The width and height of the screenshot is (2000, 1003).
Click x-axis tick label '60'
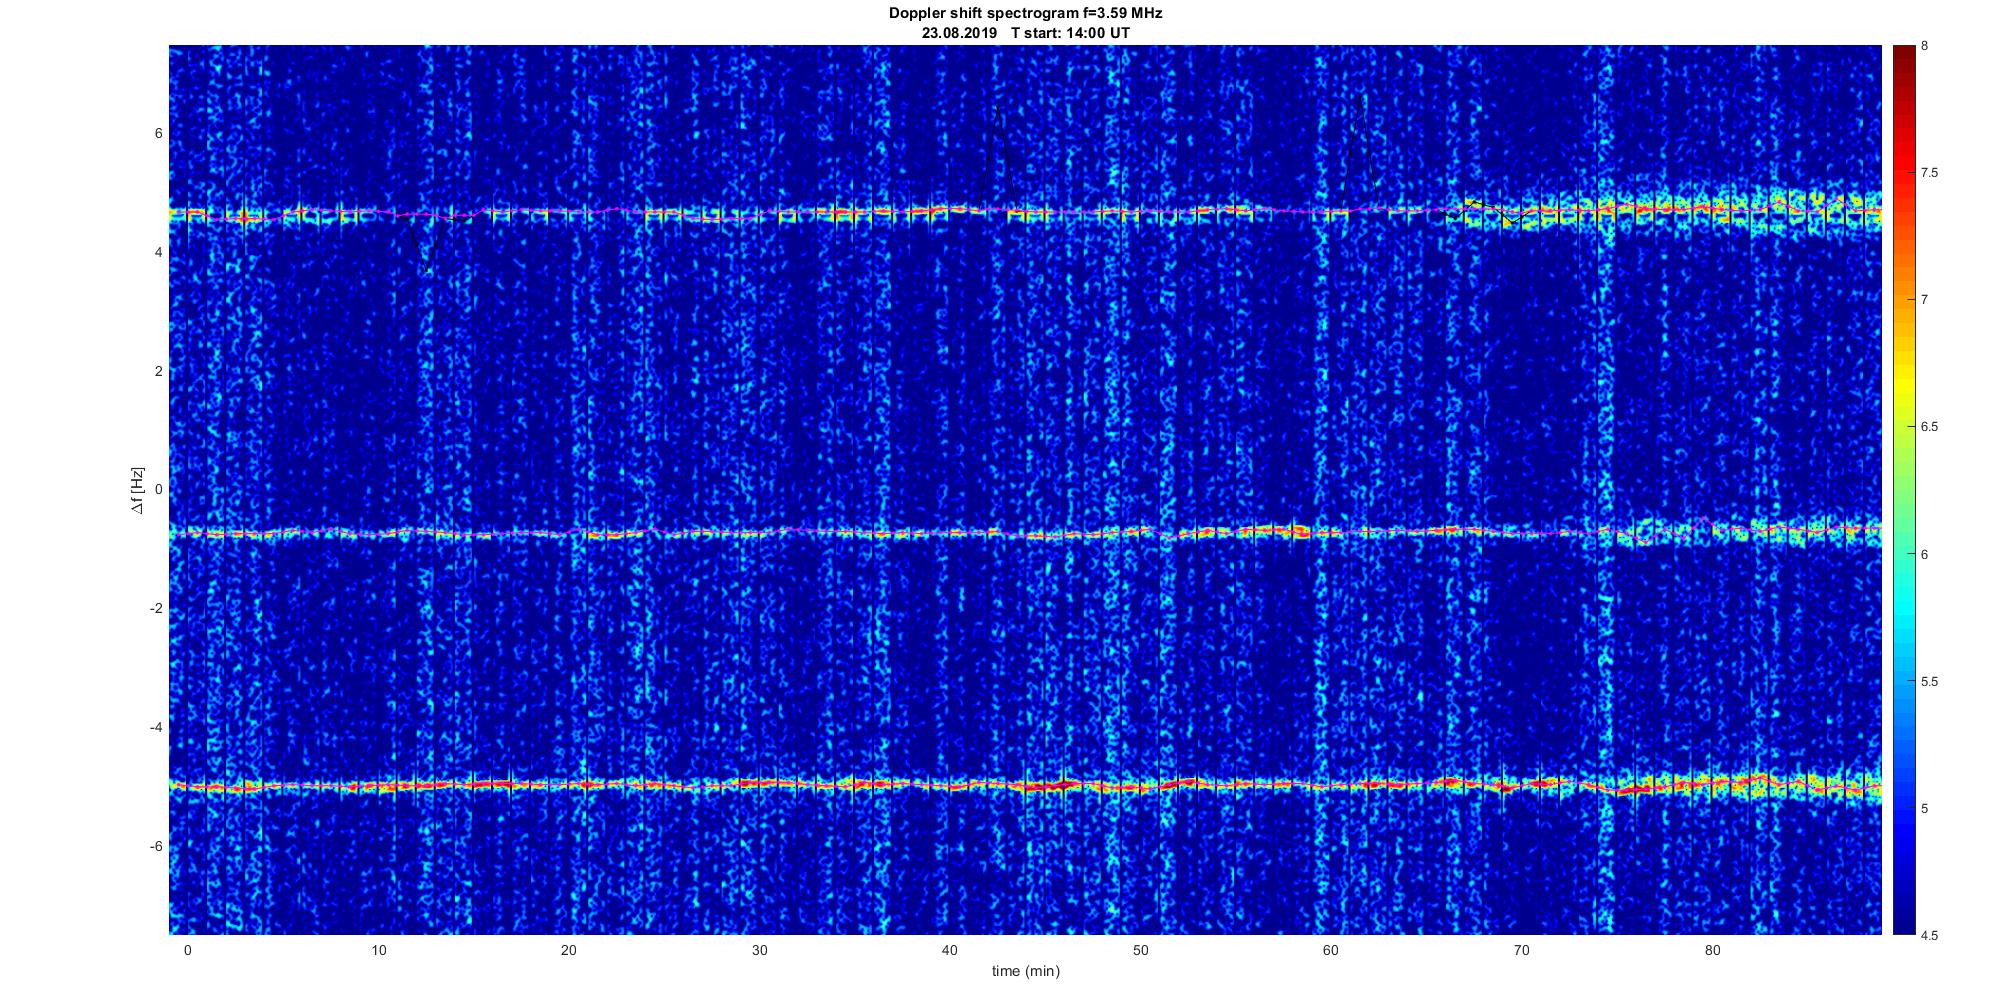[x=1331, y=950]
